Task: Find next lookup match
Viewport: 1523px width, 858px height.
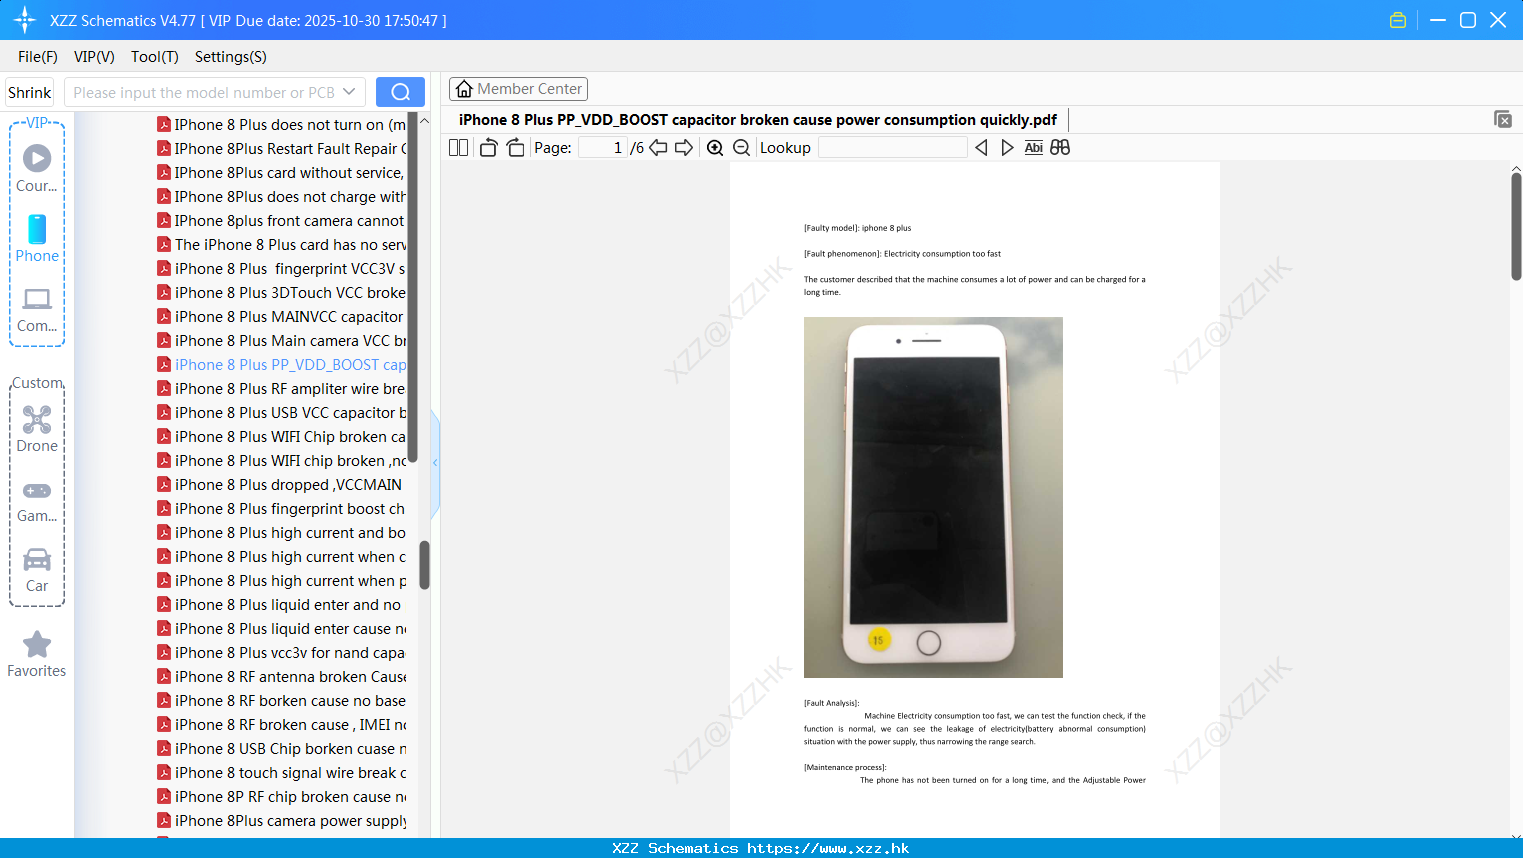Action: [1007, 148]
